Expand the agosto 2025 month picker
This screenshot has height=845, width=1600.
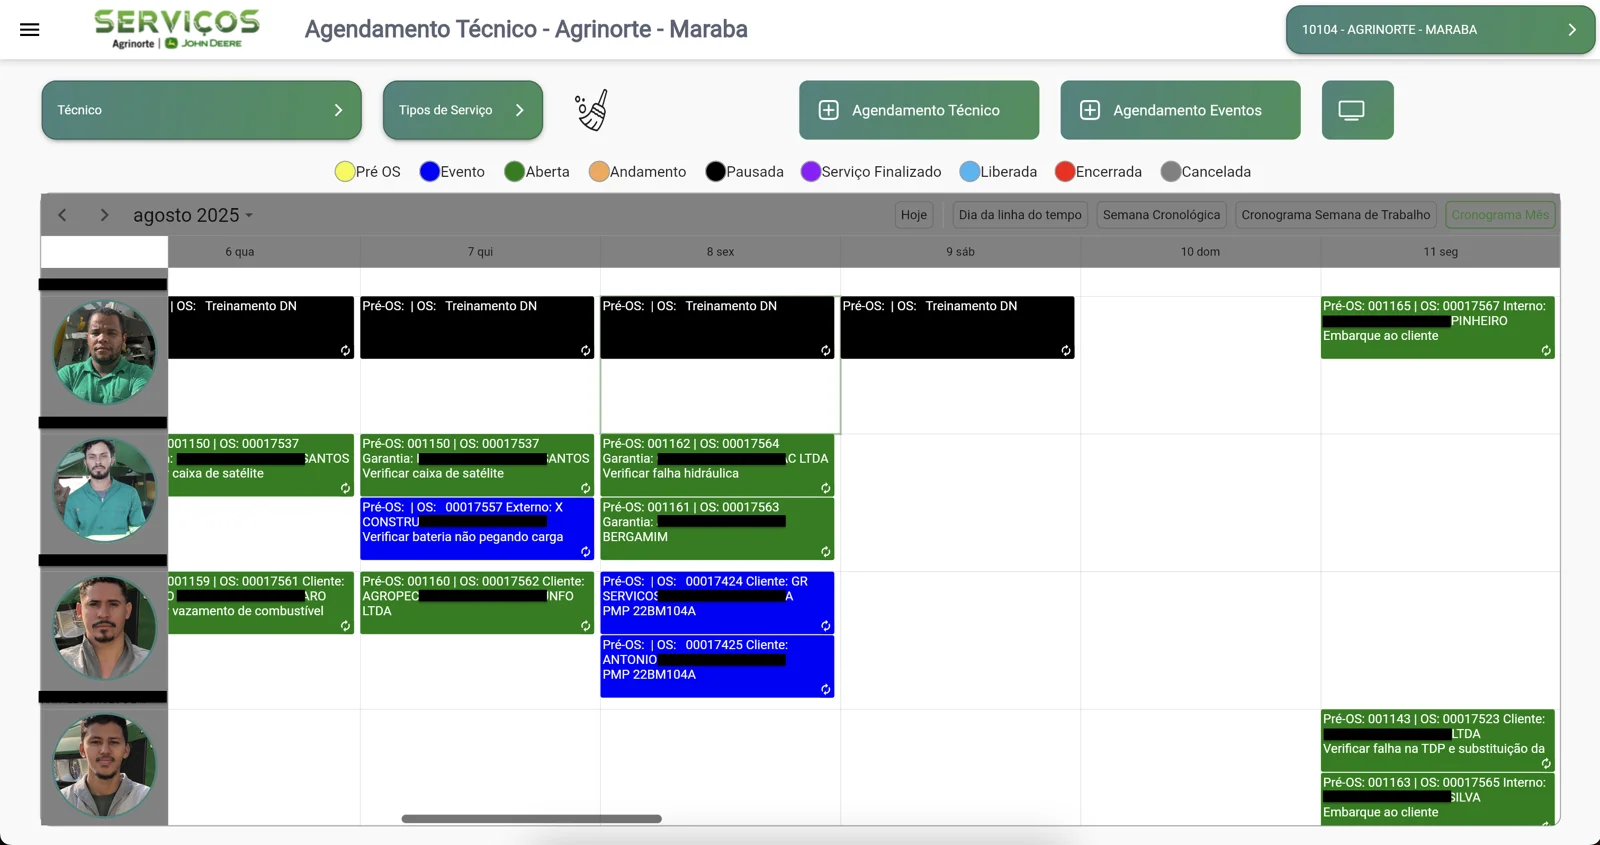pos(193,215)
